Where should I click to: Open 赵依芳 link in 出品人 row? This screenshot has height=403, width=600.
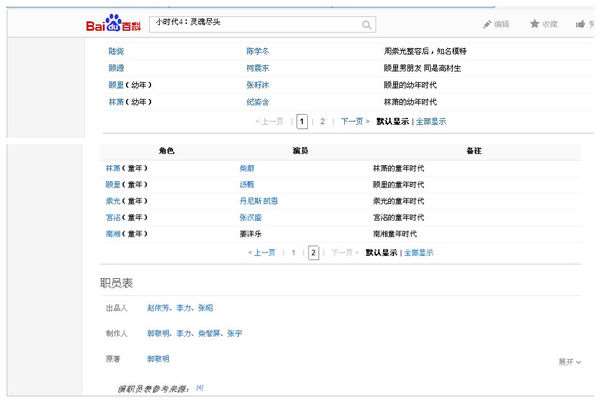click(158, 308)
